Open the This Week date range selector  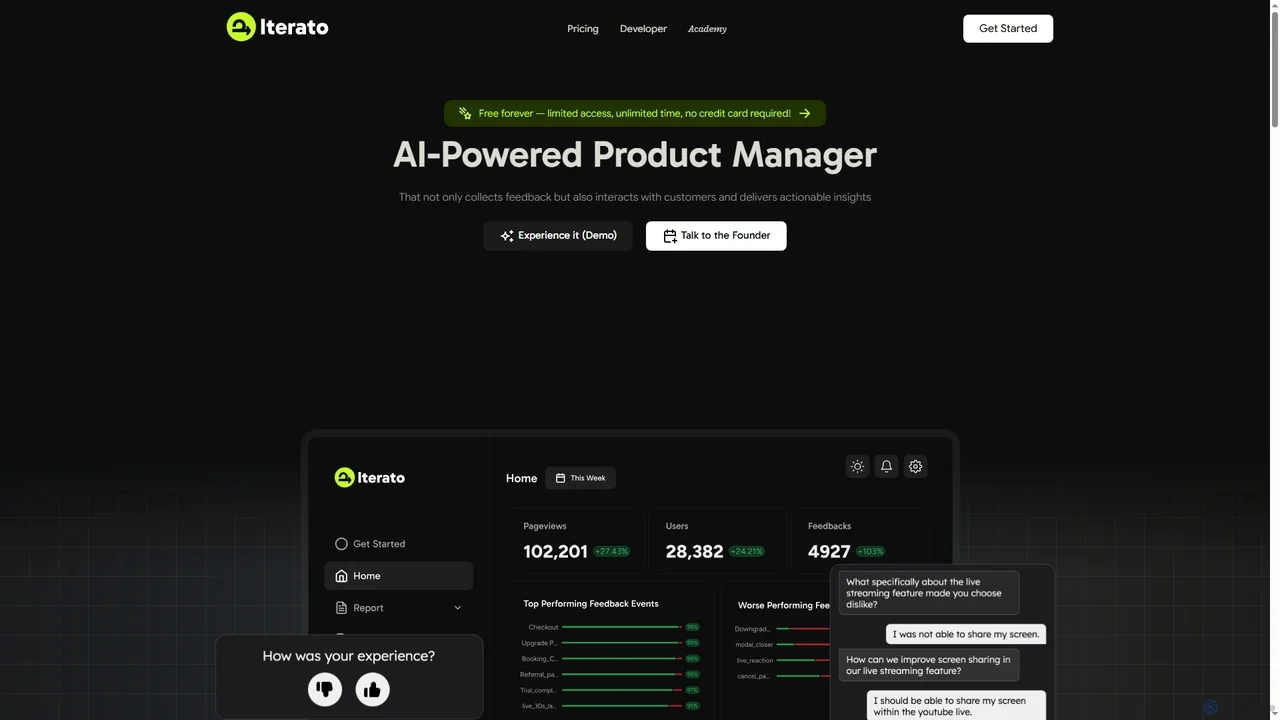click(581, 478)
